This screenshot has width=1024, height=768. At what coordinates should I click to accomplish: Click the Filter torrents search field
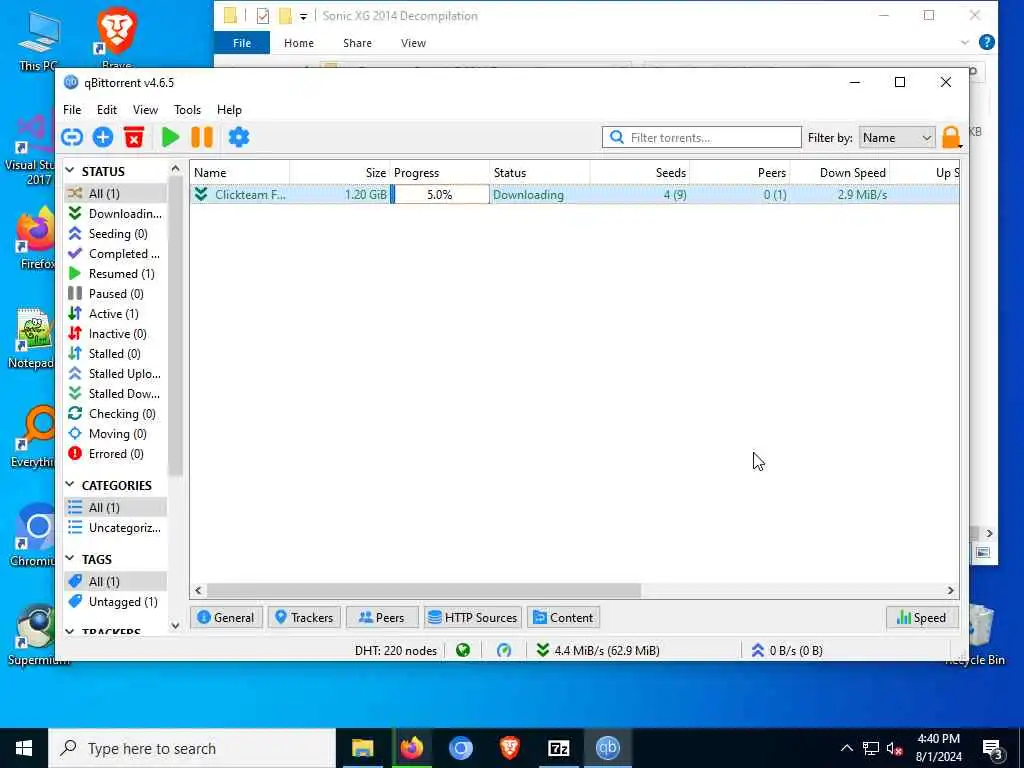(701, 137)
